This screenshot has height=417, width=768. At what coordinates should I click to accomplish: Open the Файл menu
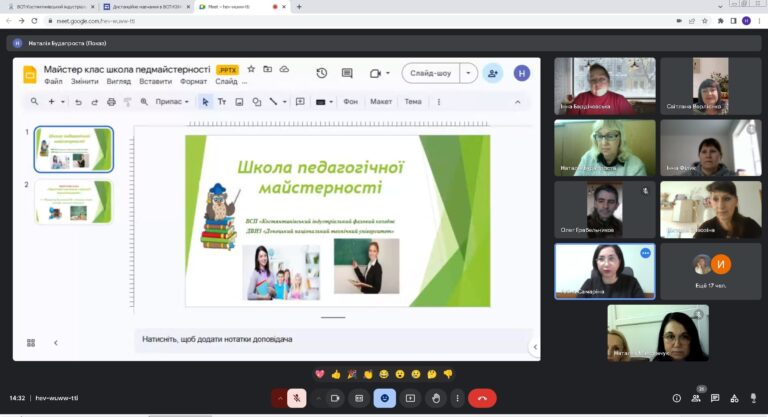point(53,81)
